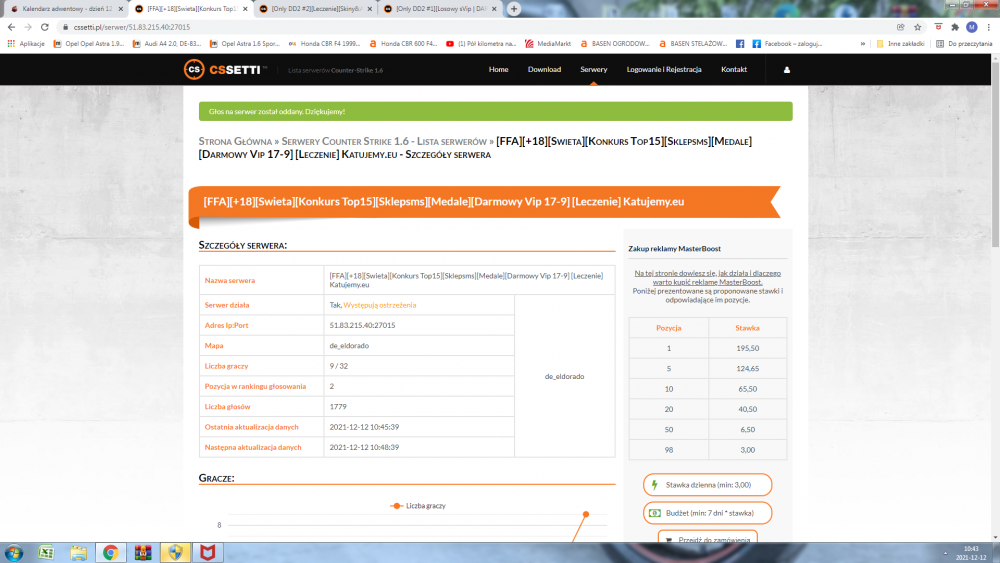
Task: Click Budżet input field
Action: (707, 513)
